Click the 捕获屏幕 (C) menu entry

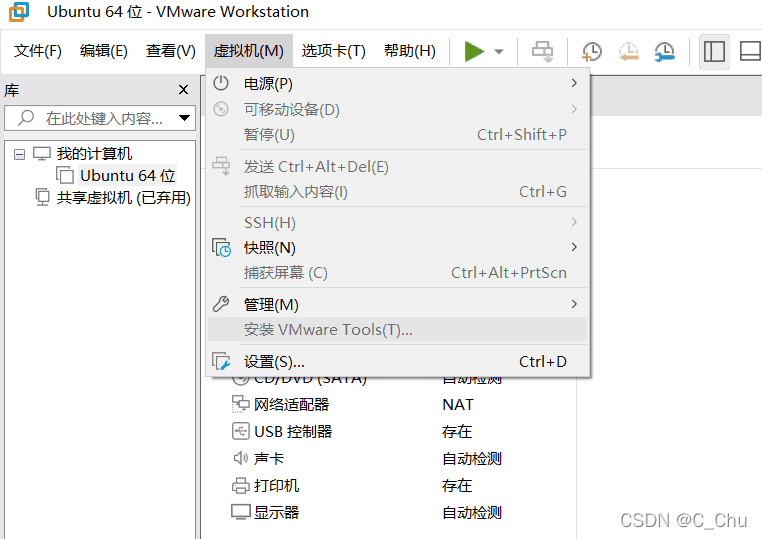pyautogui.click(x=397, y=273)
